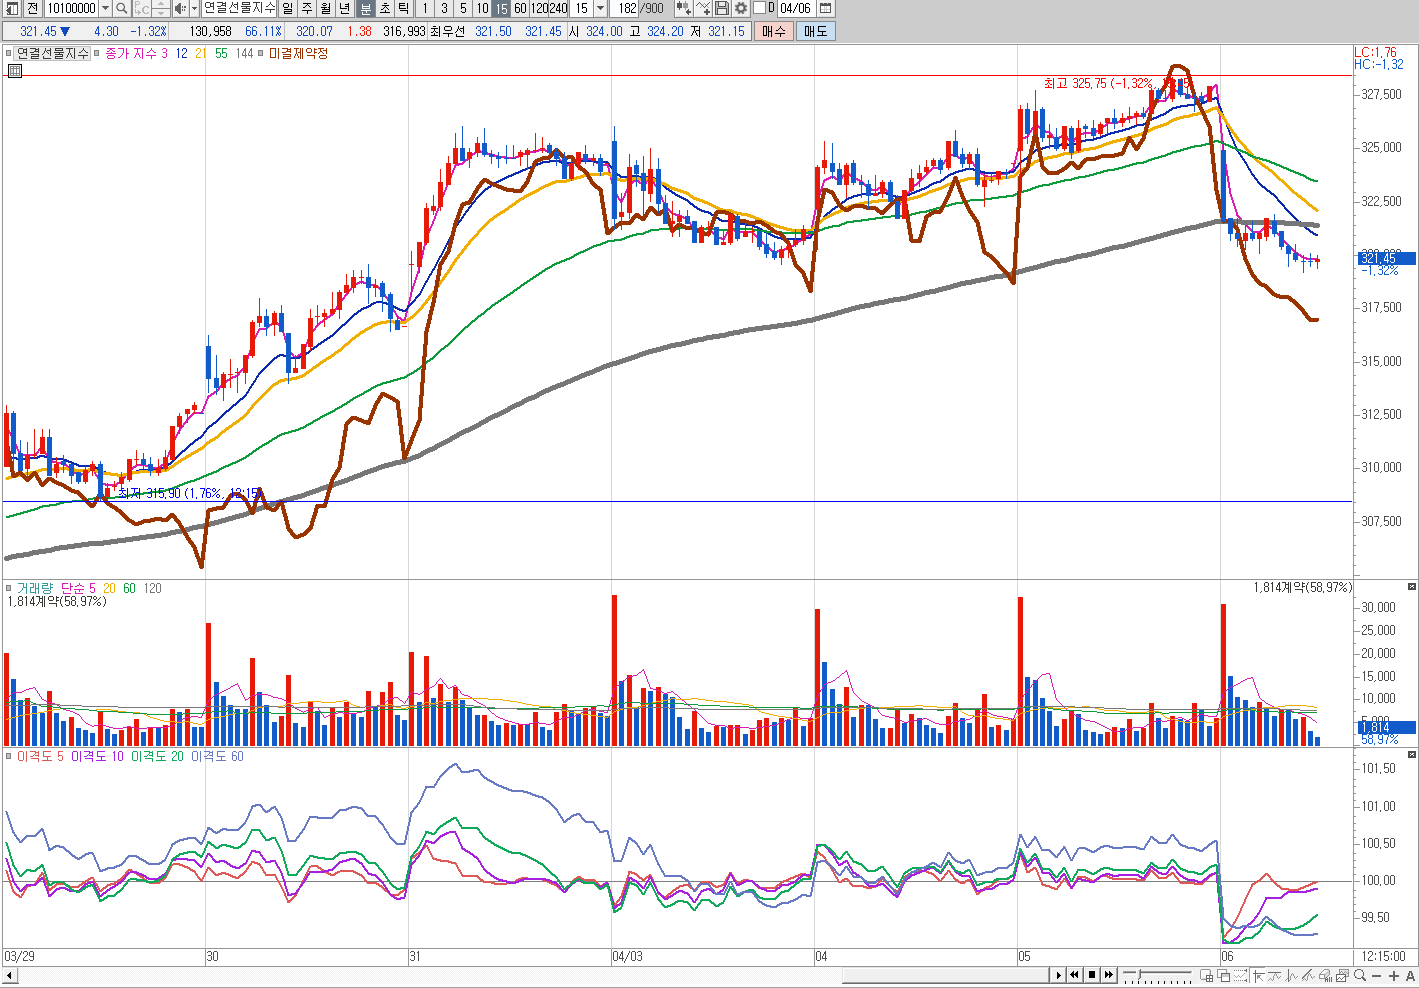
Task: Select the 60 minute interval tab
Action: point(520,8)
